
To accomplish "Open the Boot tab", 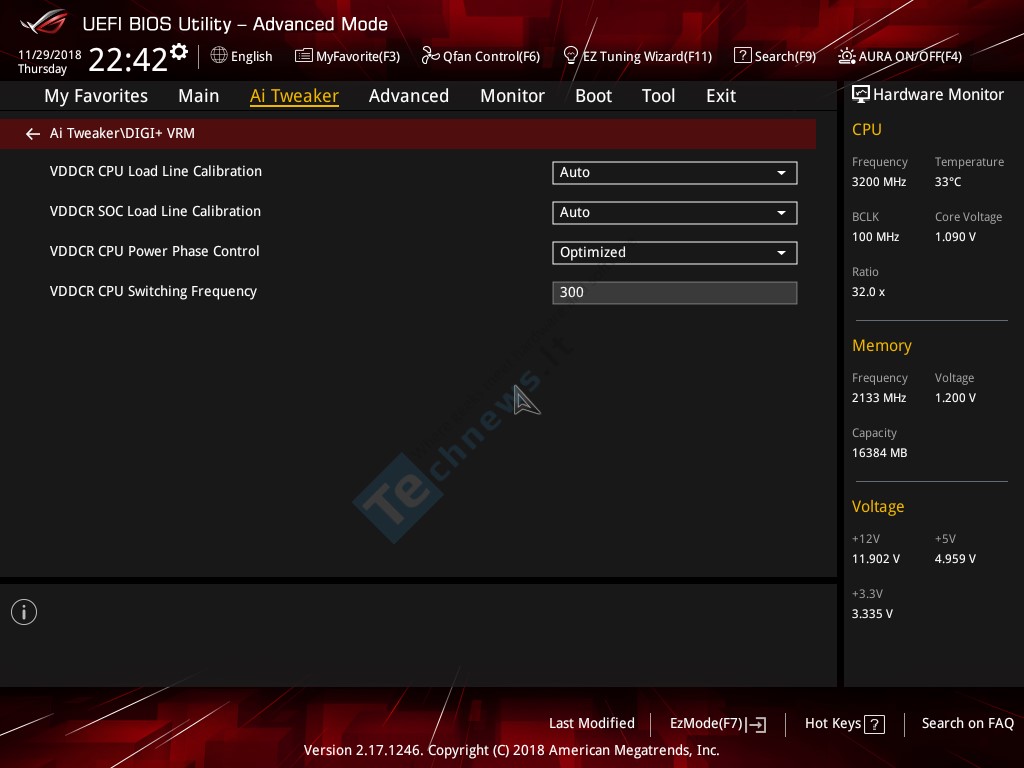I will (594, 96).
